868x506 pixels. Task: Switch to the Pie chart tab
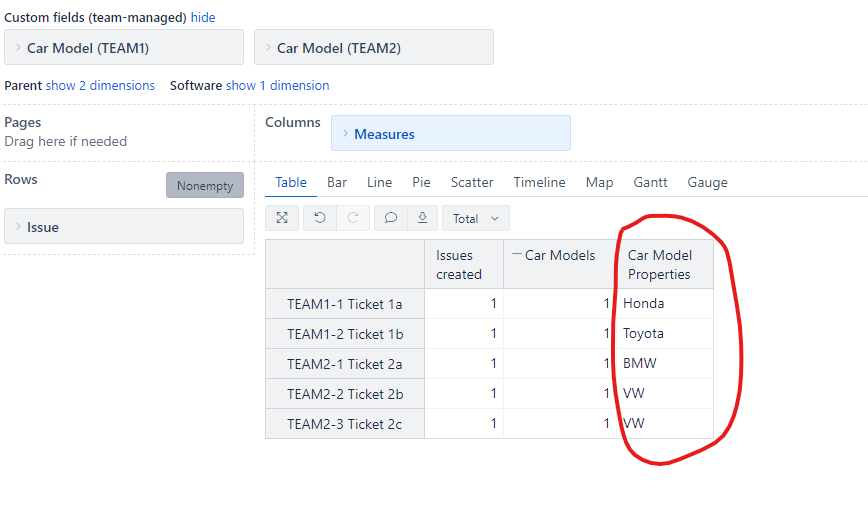pos(421,182)
